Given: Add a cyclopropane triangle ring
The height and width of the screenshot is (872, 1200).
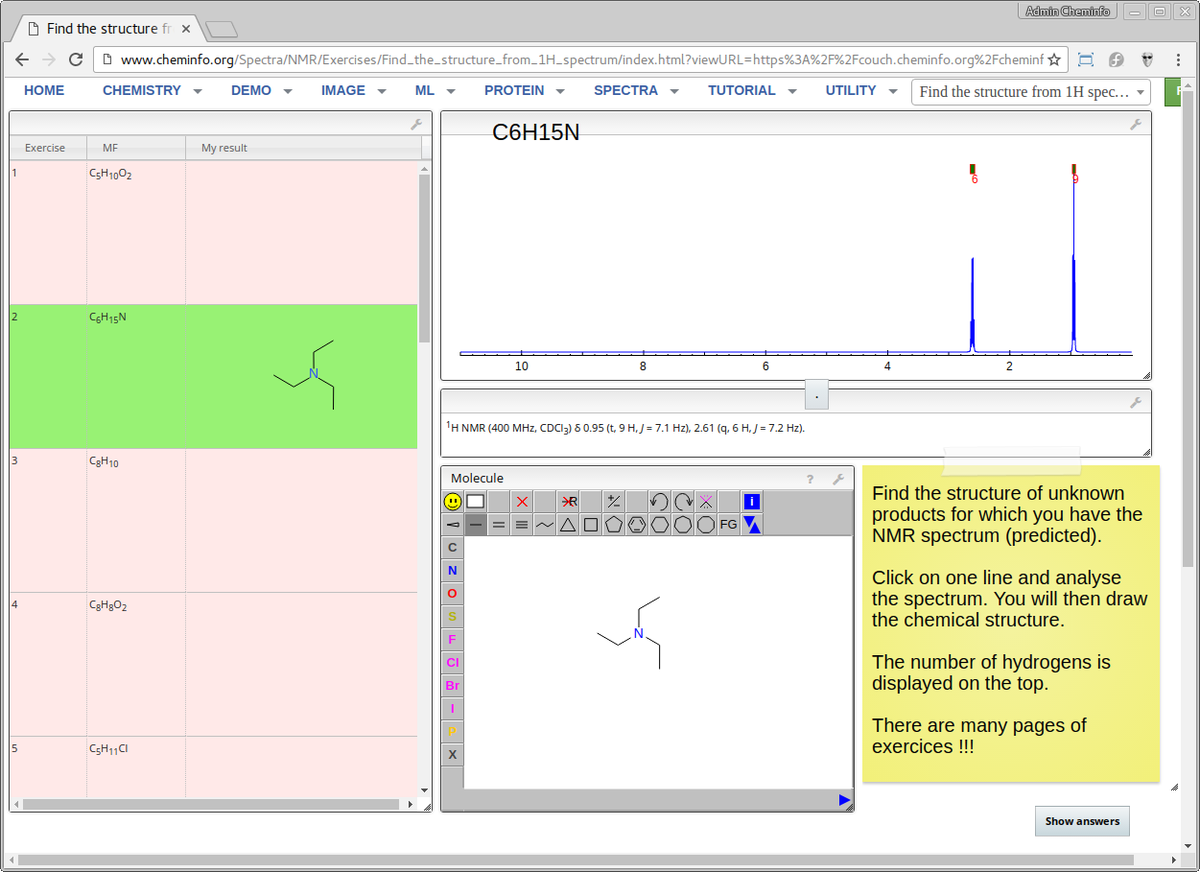Looking at the screenshot, I should pos(568,524).
